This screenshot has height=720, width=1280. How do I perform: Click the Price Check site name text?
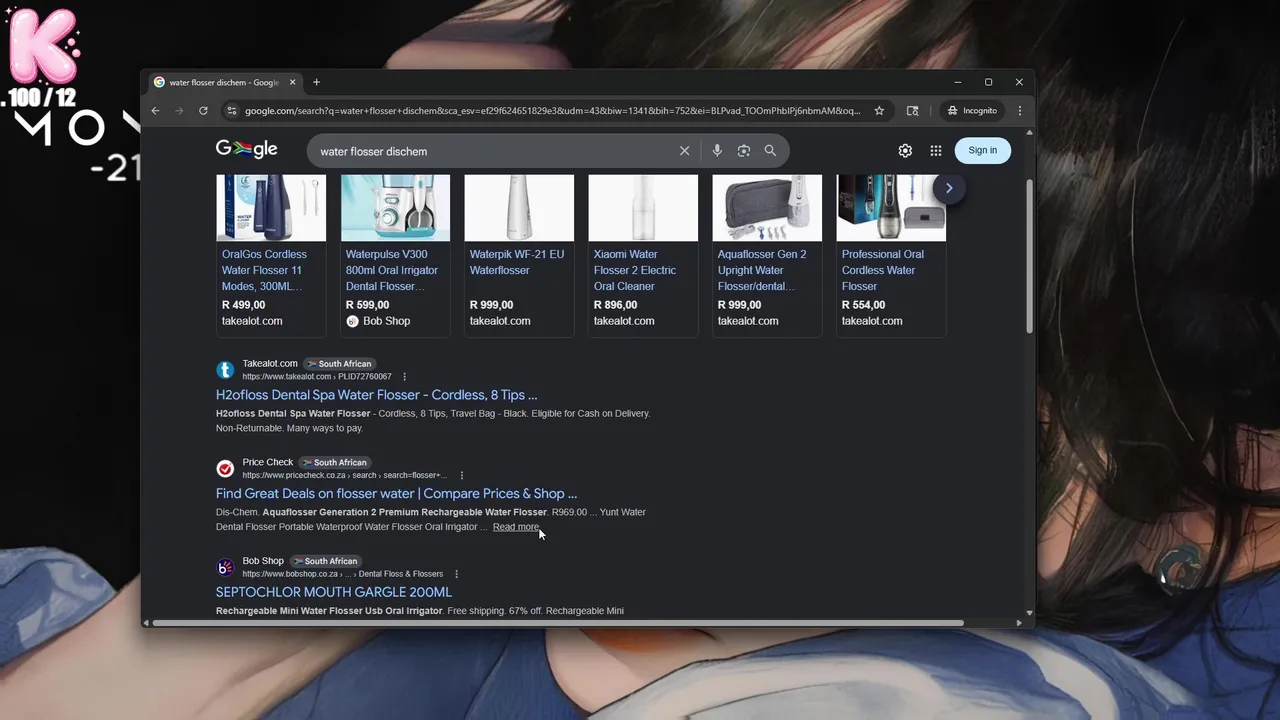[268, 462]
